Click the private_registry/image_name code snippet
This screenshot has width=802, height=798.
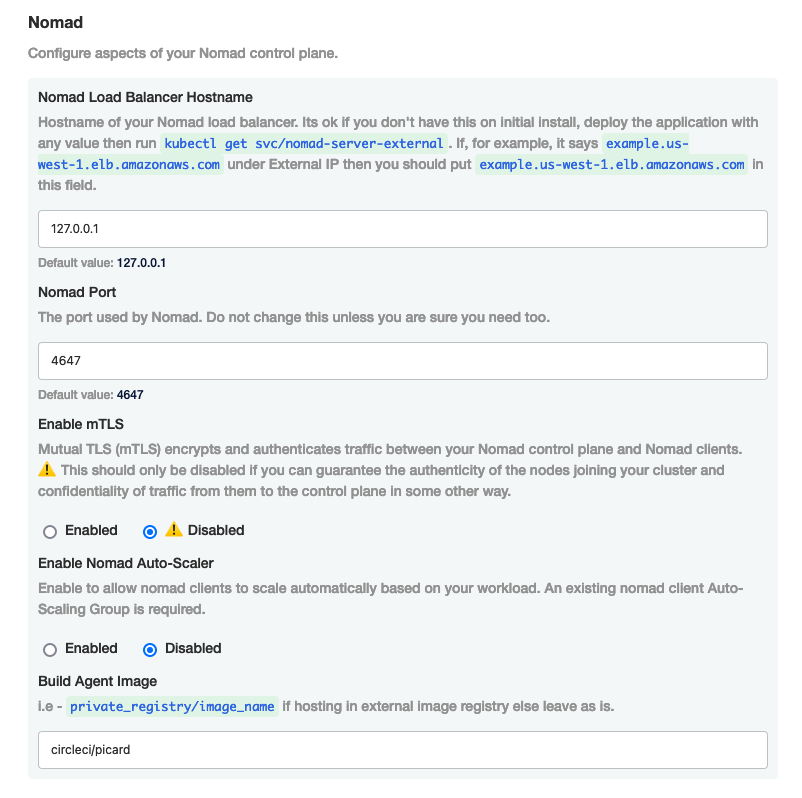pos(172,707)
